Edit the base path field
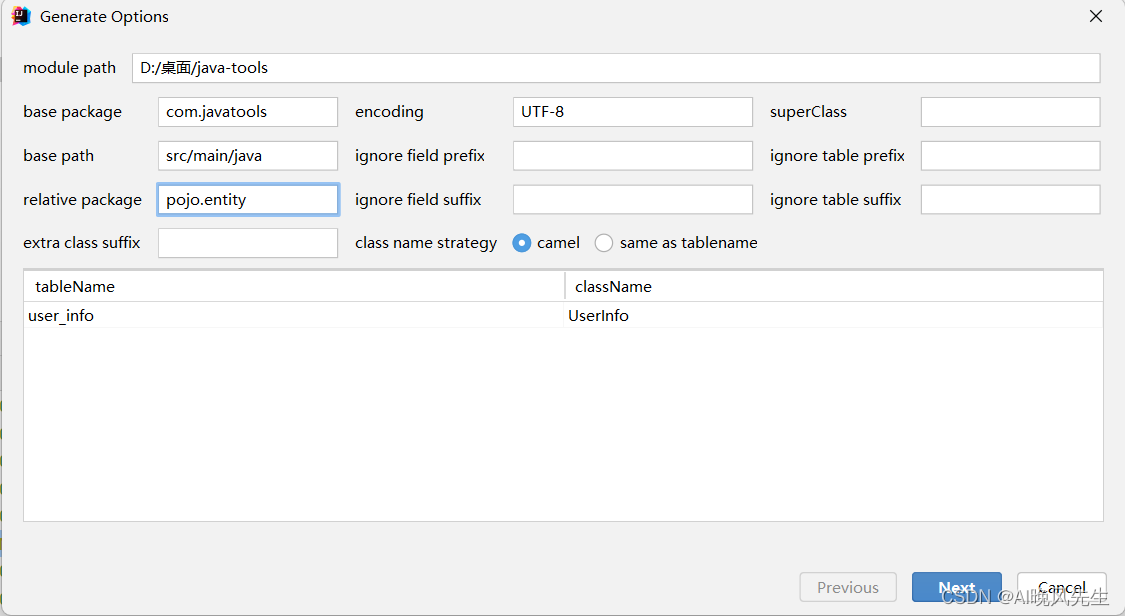The width and height of the screenshot is (1125, 616). coord(247,156)
